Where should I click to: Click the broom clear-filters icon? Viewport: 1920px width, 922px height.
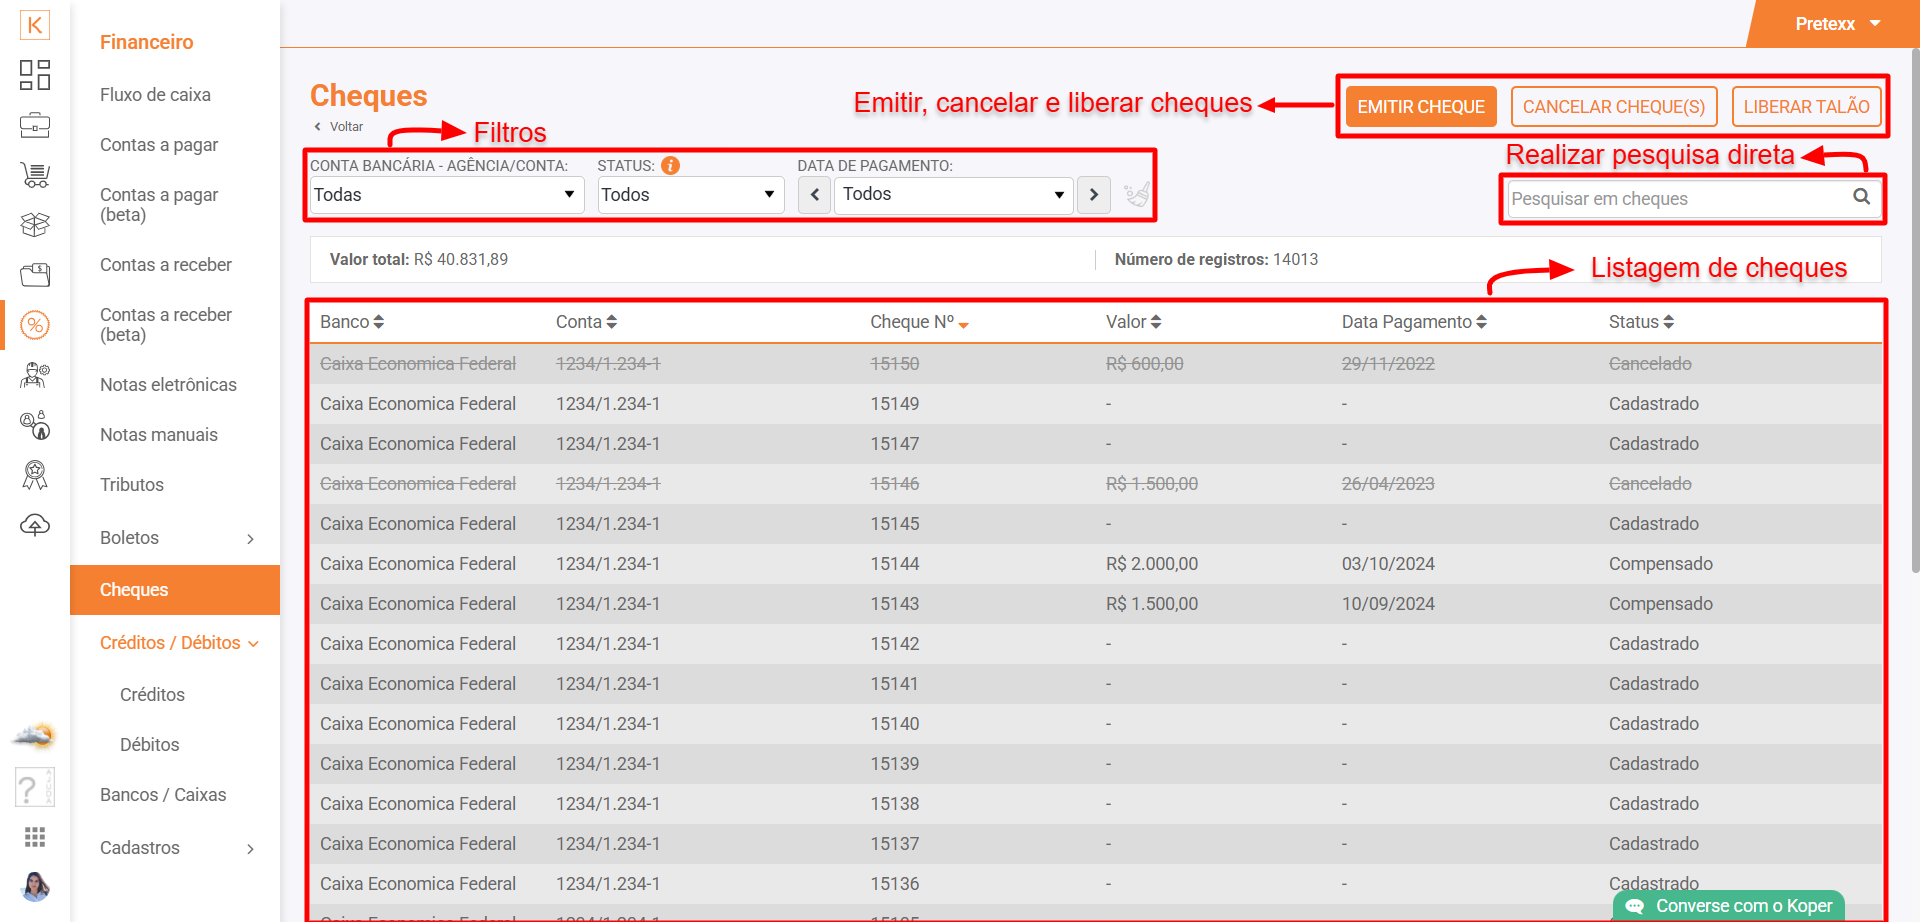[1136, 194]
